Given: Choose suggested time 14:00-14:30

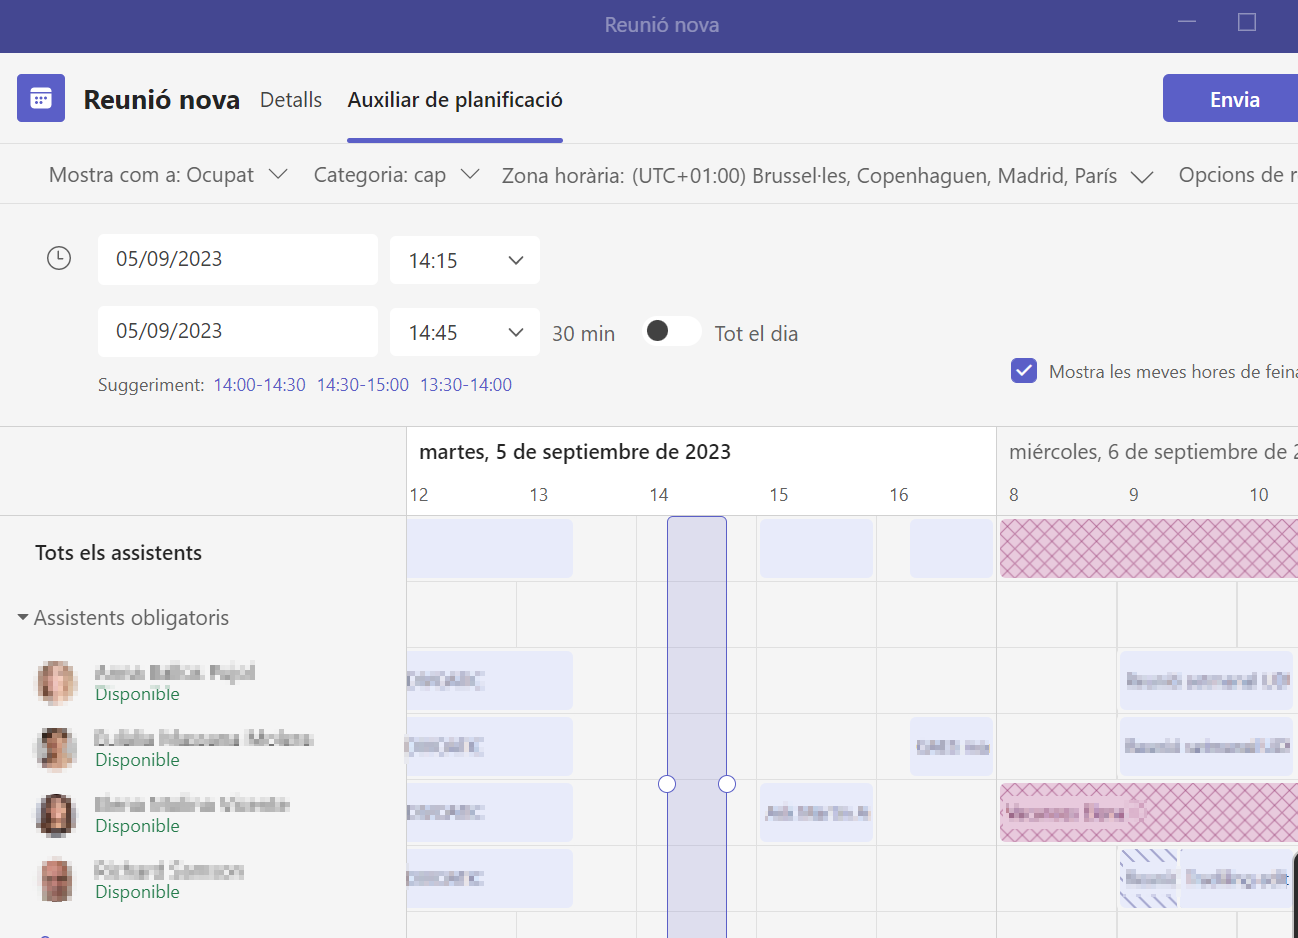Looking at the screenshot, I should [260, 385].
